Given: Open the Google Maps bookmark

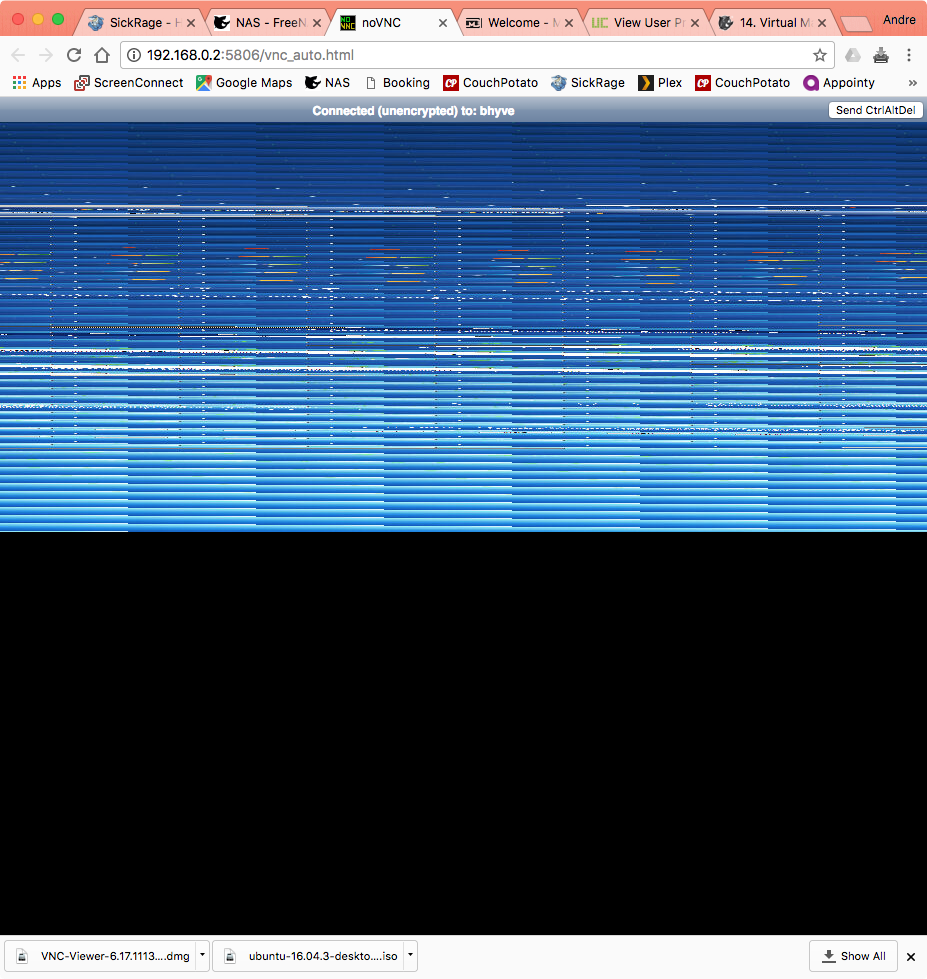Looking at the screenshot, I should pos(244,82).
